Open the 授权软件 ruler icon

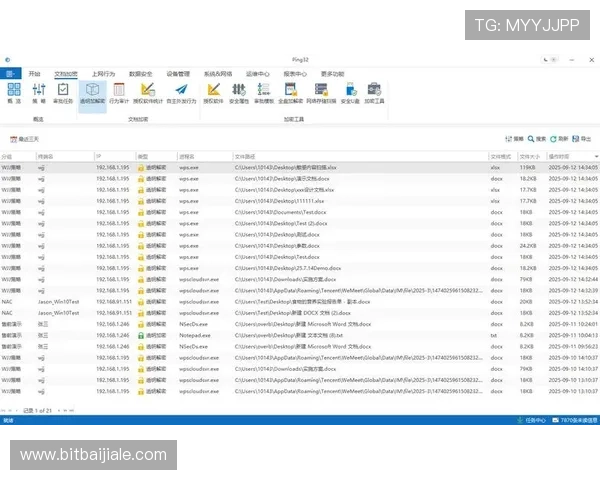coord(214,93)
